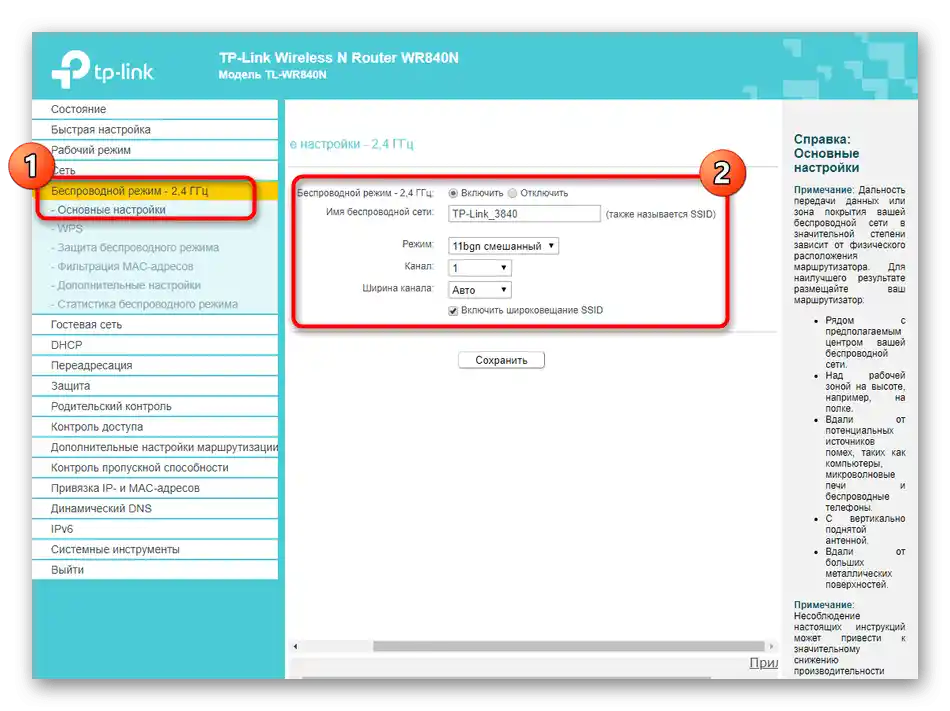This screenshot has height=711, width=950.
Task: Click the scrollbar left arrow
Action: (x=295, y=646)
